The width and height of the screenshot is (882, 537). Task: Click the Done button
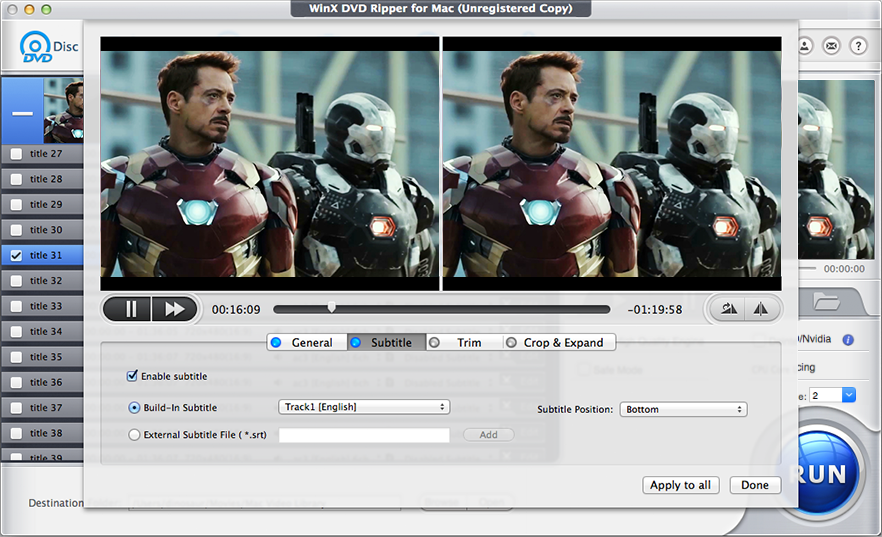(x=755, y=485)
